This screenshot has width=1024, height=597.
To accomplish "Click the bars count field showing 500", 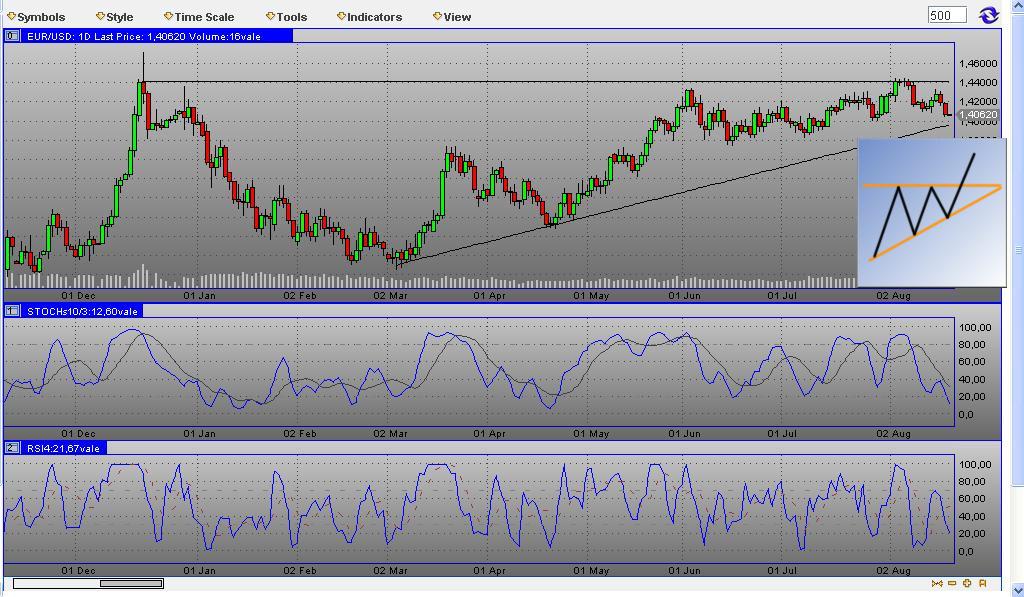I will pyautogui.click(x=947, y=15).
